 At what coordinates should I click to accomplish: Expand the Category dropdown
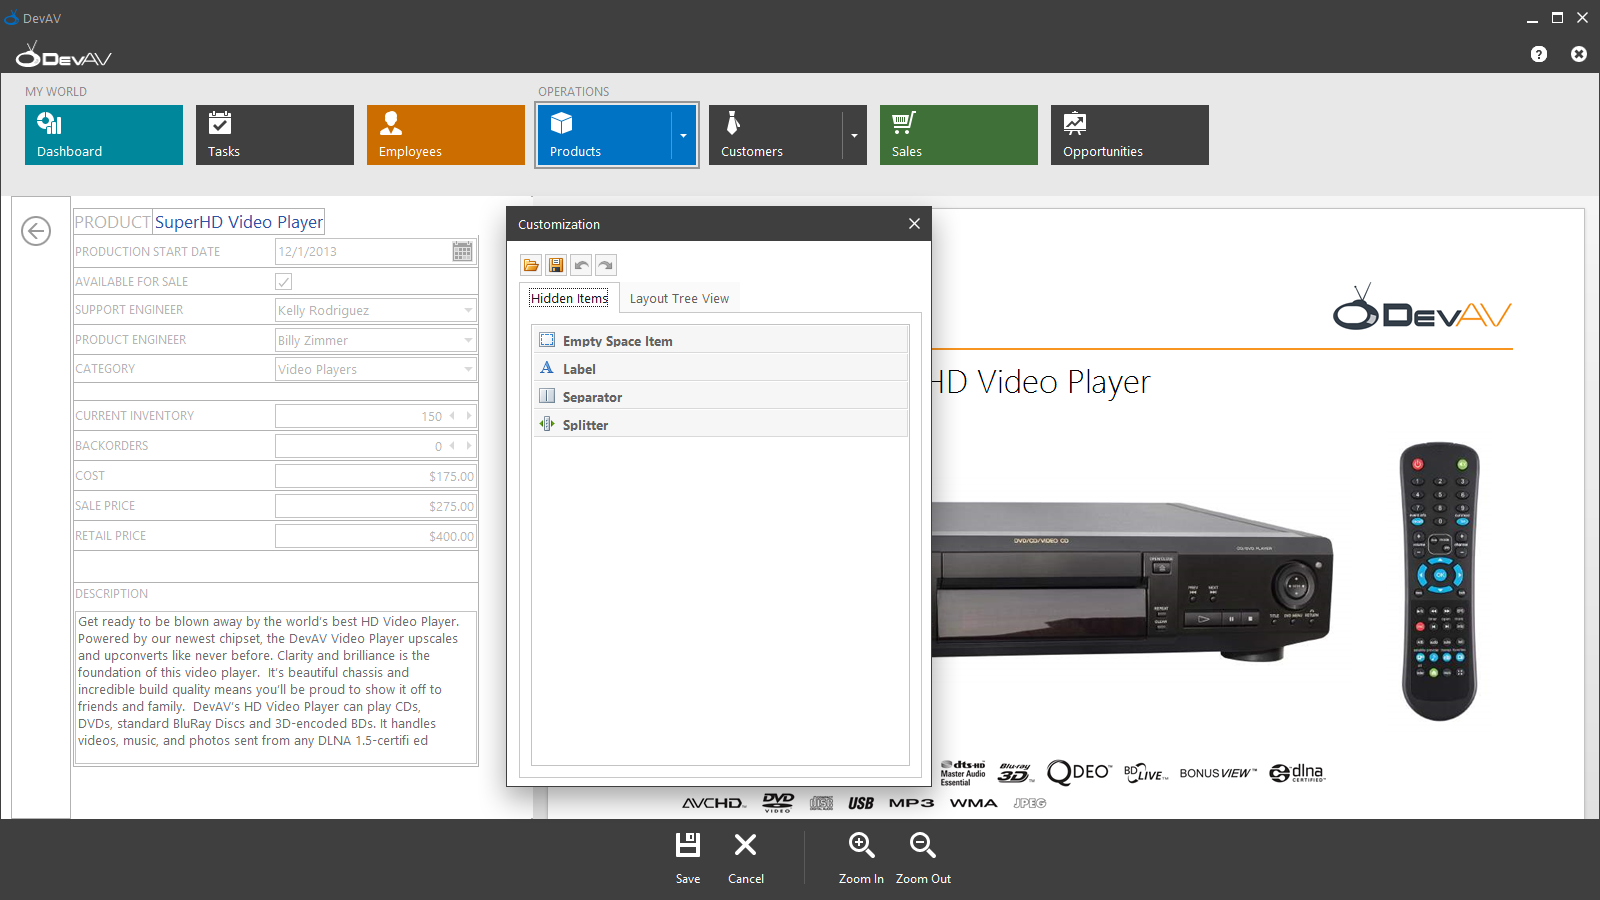click(468, 370)
